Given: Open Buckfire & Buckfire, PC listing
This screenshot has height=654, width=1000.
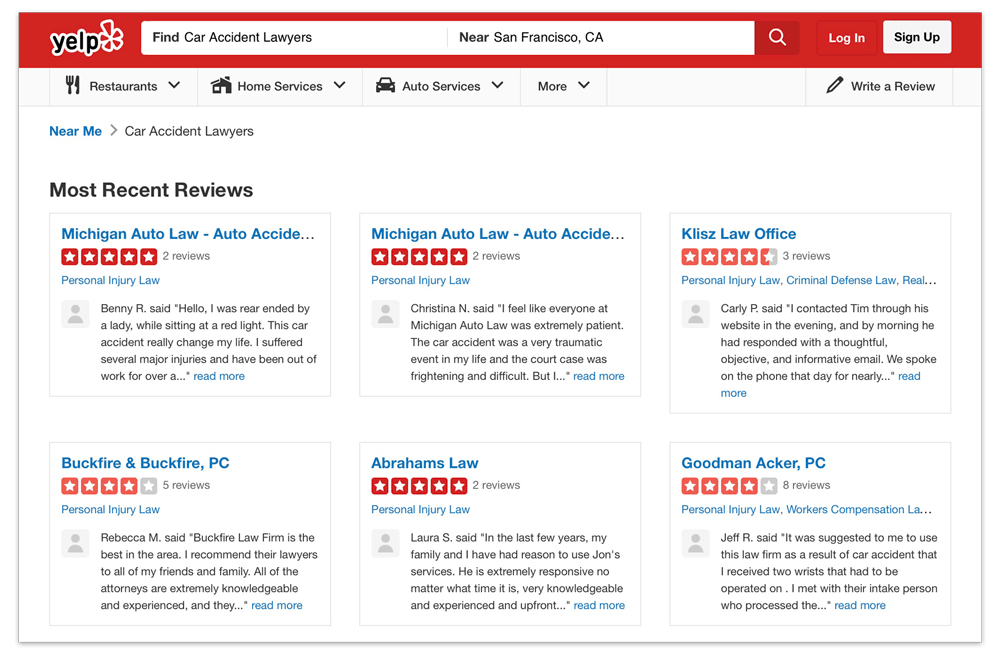Looking at the screenshot, I should click(145, 463).
